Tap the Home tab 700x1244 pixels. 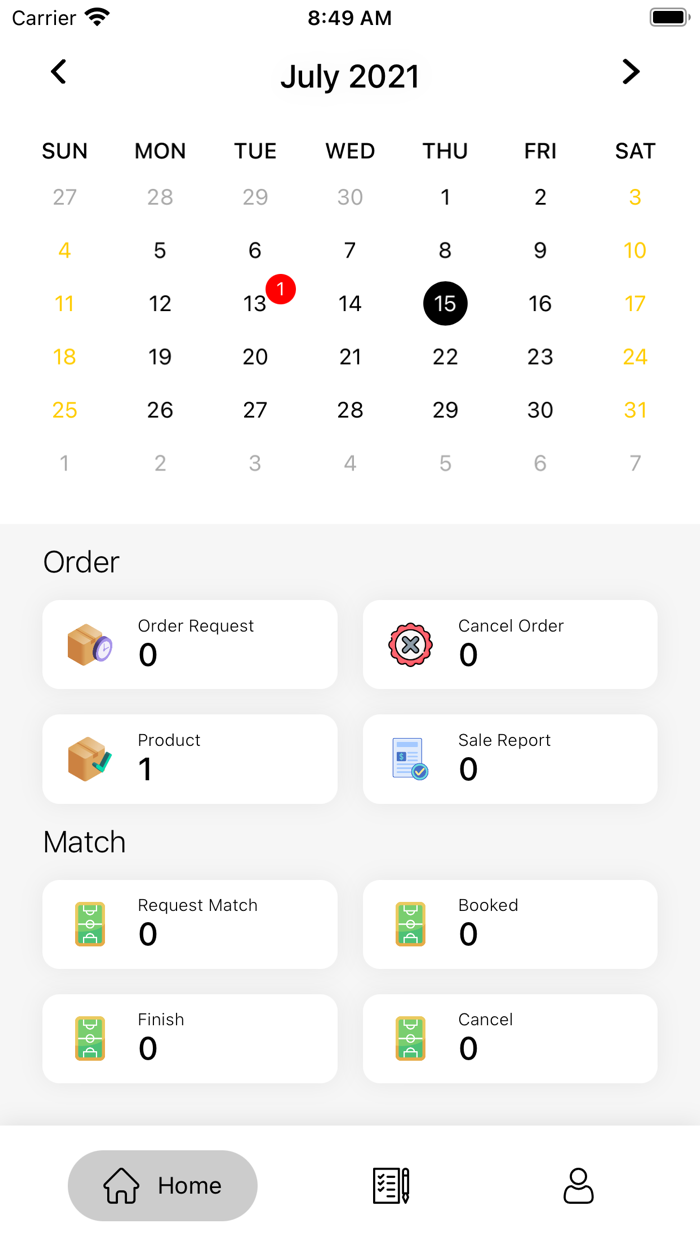163,1185
